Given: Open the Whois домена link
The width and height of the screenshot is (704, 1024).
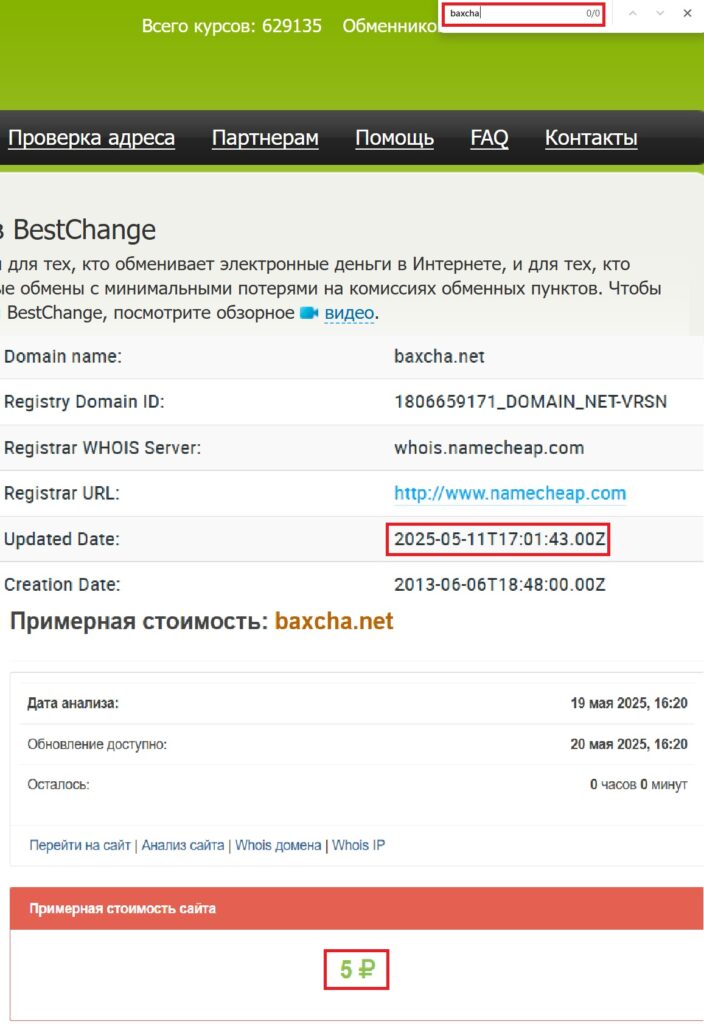Looking at the screenshot, I should (x=278, y=845).
